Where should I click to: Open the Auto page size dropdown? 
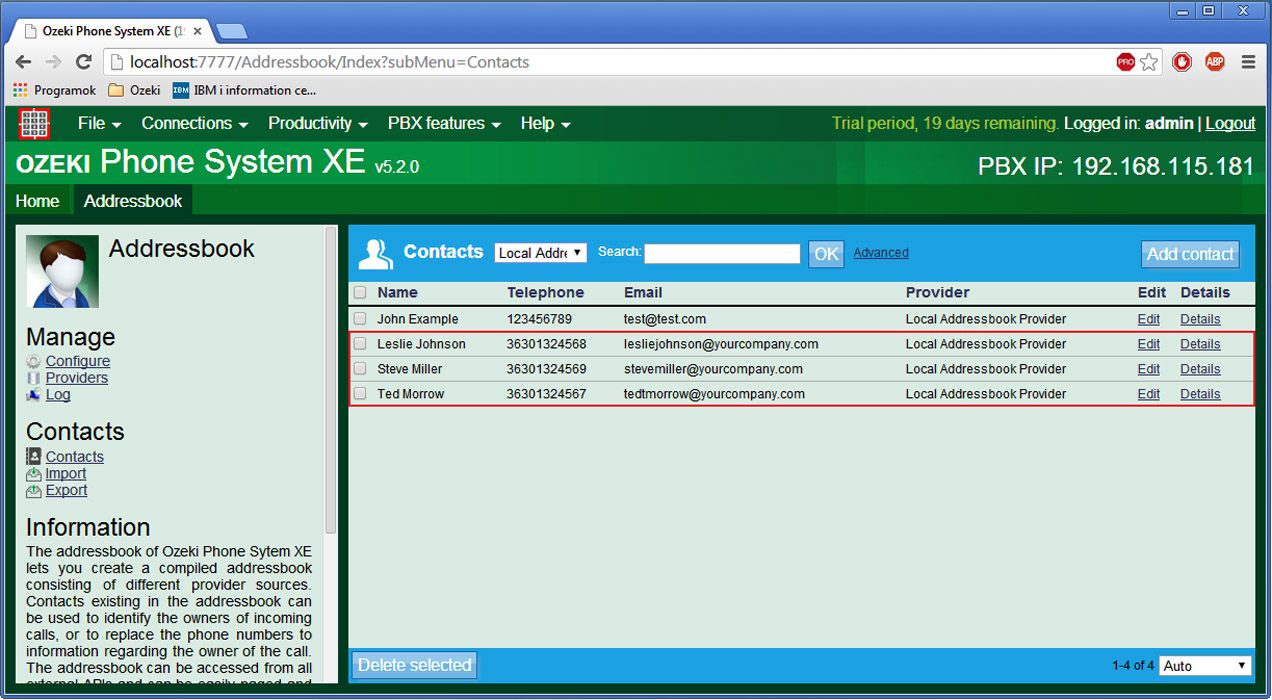click(x=1206, y=666)
